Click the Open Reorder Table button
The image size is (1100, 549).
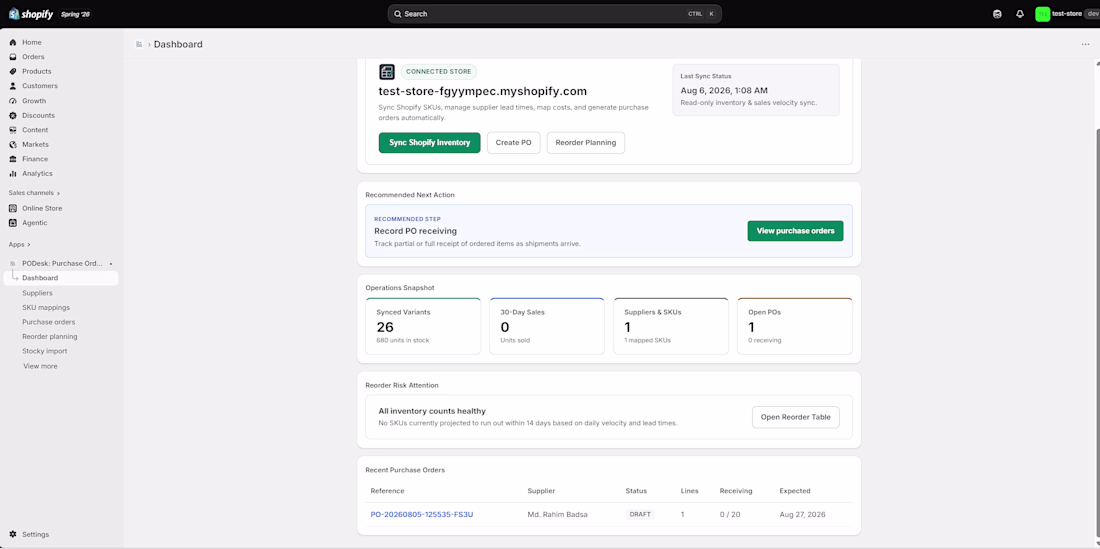(x=796, y=417)
